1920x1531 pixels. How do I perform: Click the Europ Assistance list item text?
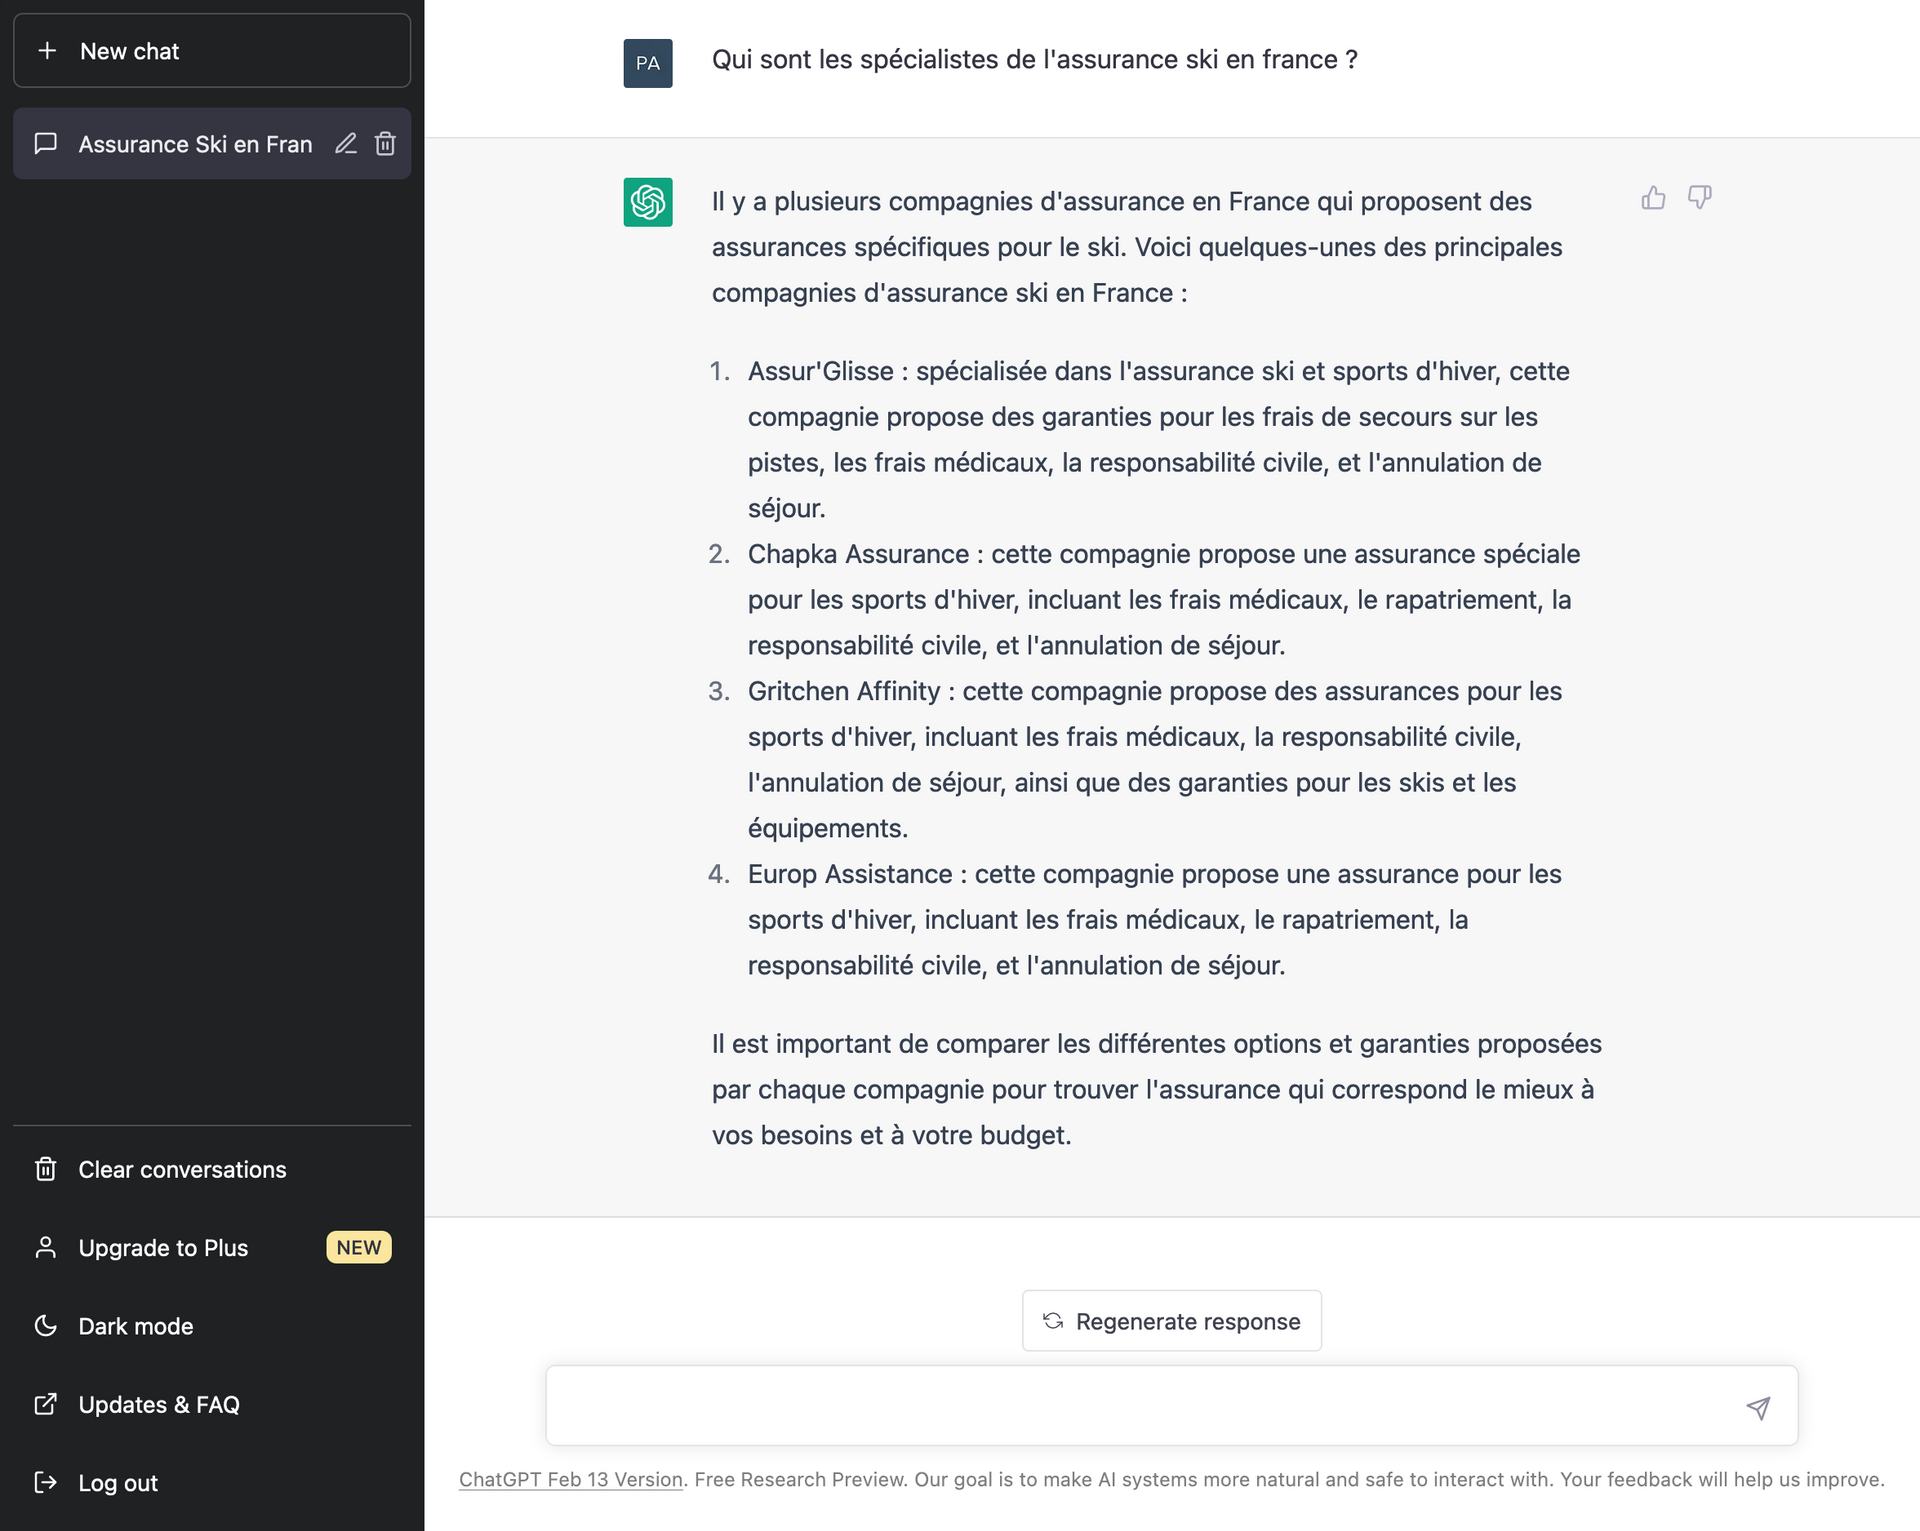[1155, 920]
